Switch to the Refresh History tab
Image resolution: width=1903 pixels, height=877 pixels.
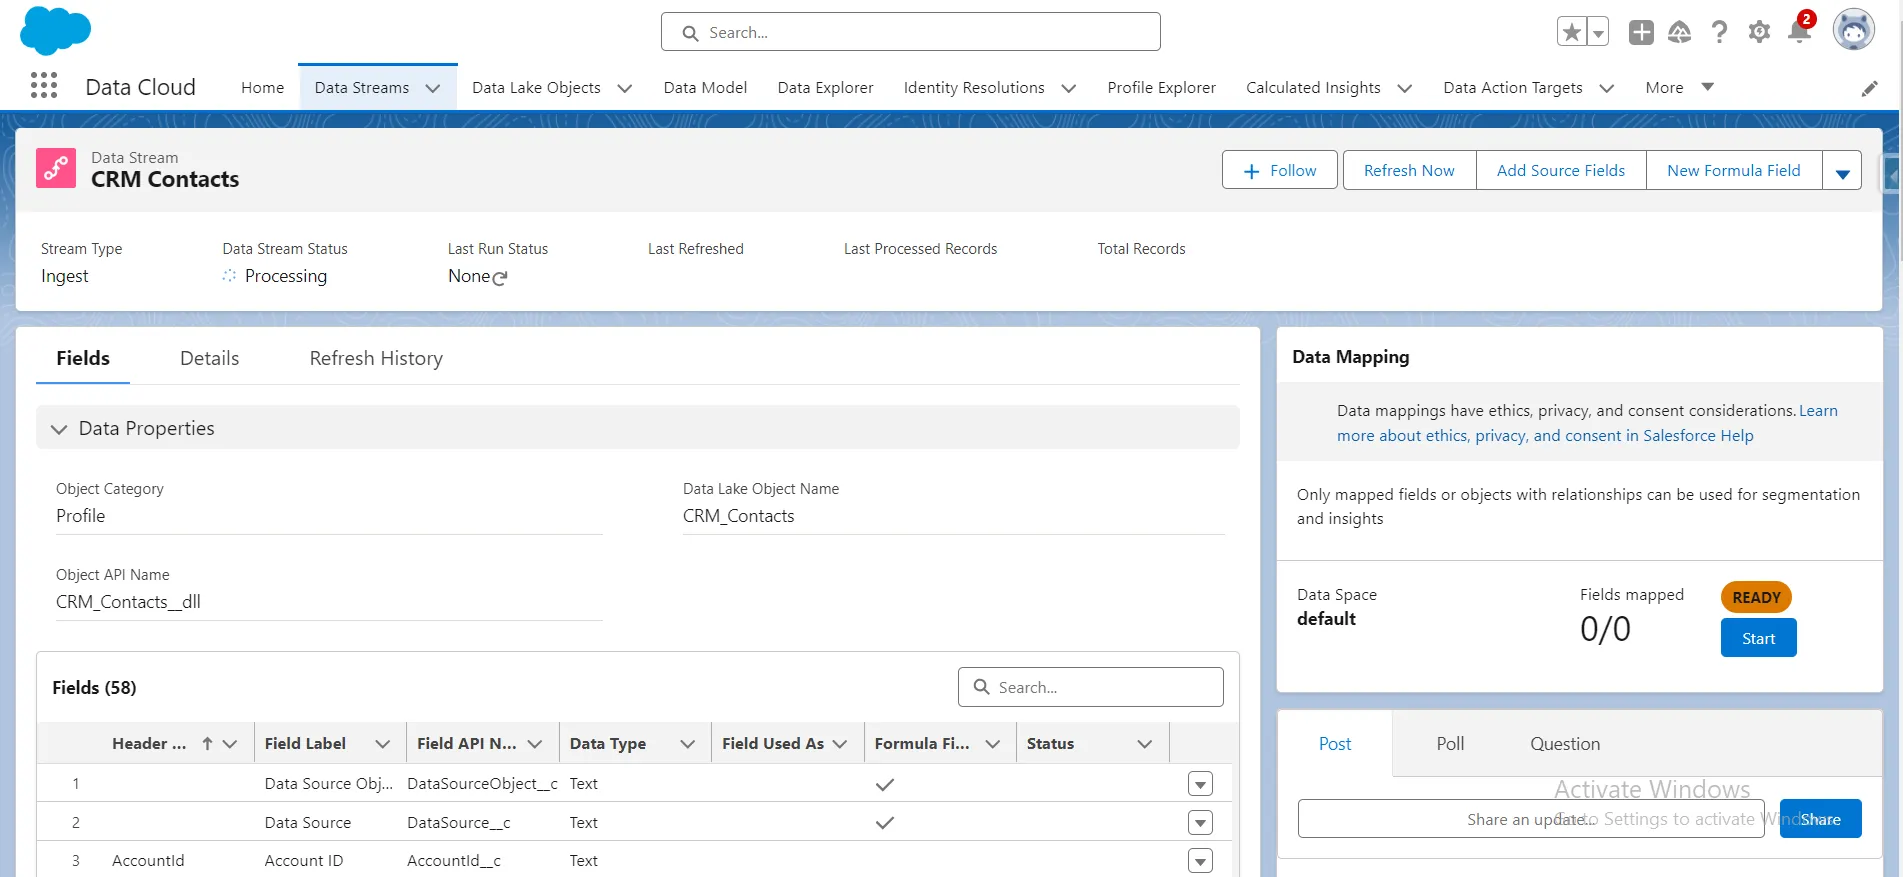[x=376, y=358]
